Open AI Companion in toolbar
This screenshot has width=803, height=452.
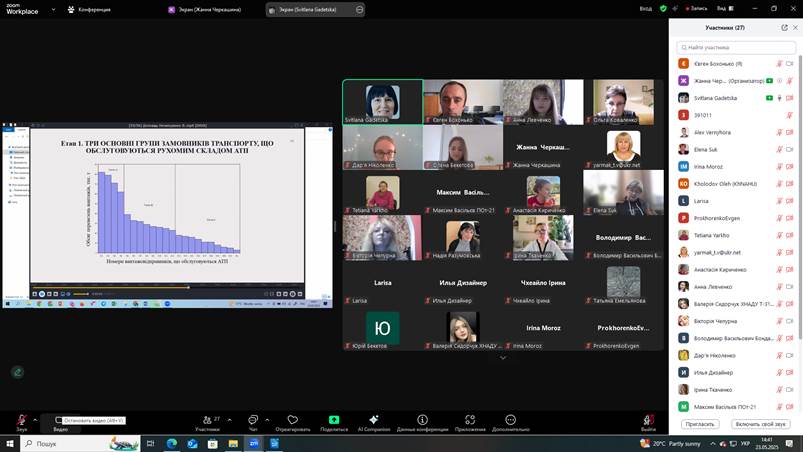click(373, 421)
